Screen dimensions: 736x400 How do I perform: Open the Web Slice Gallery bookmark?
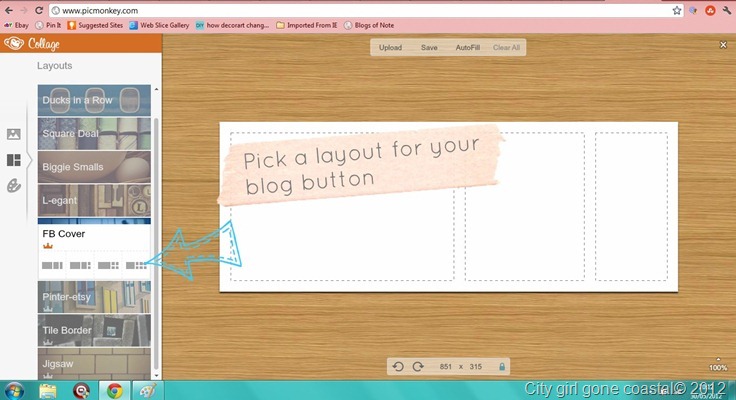(159, 25)
